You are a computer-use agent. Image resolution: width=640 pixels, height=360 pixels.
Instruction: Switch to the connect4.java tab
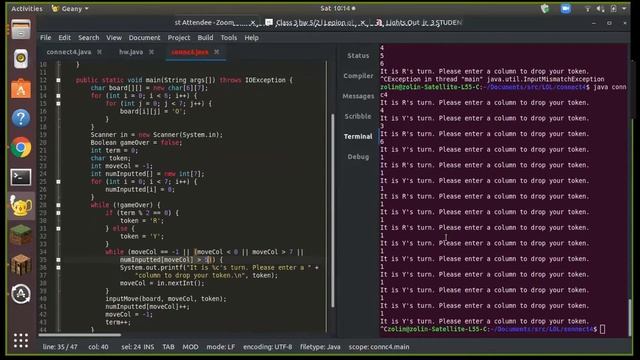tap(69, 52)
